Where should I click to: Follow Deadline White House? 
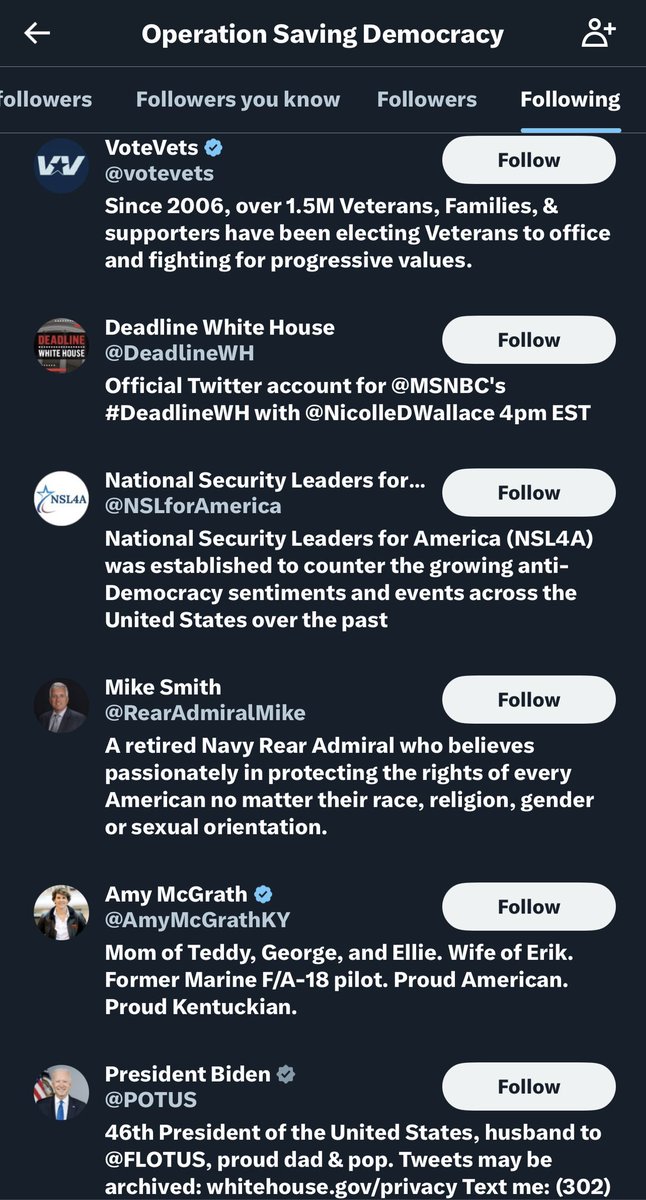528,340
